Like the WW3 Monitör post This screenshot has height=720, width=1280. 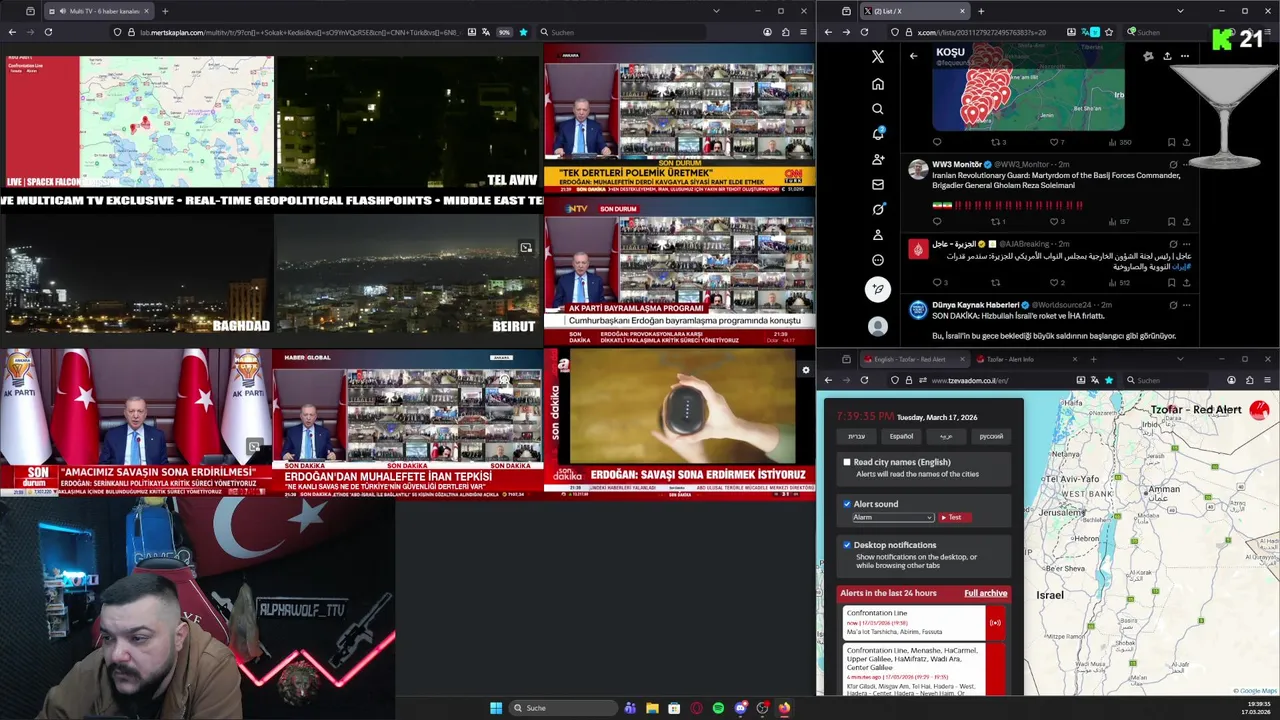pyautogui.click(x=1053, y=221)
